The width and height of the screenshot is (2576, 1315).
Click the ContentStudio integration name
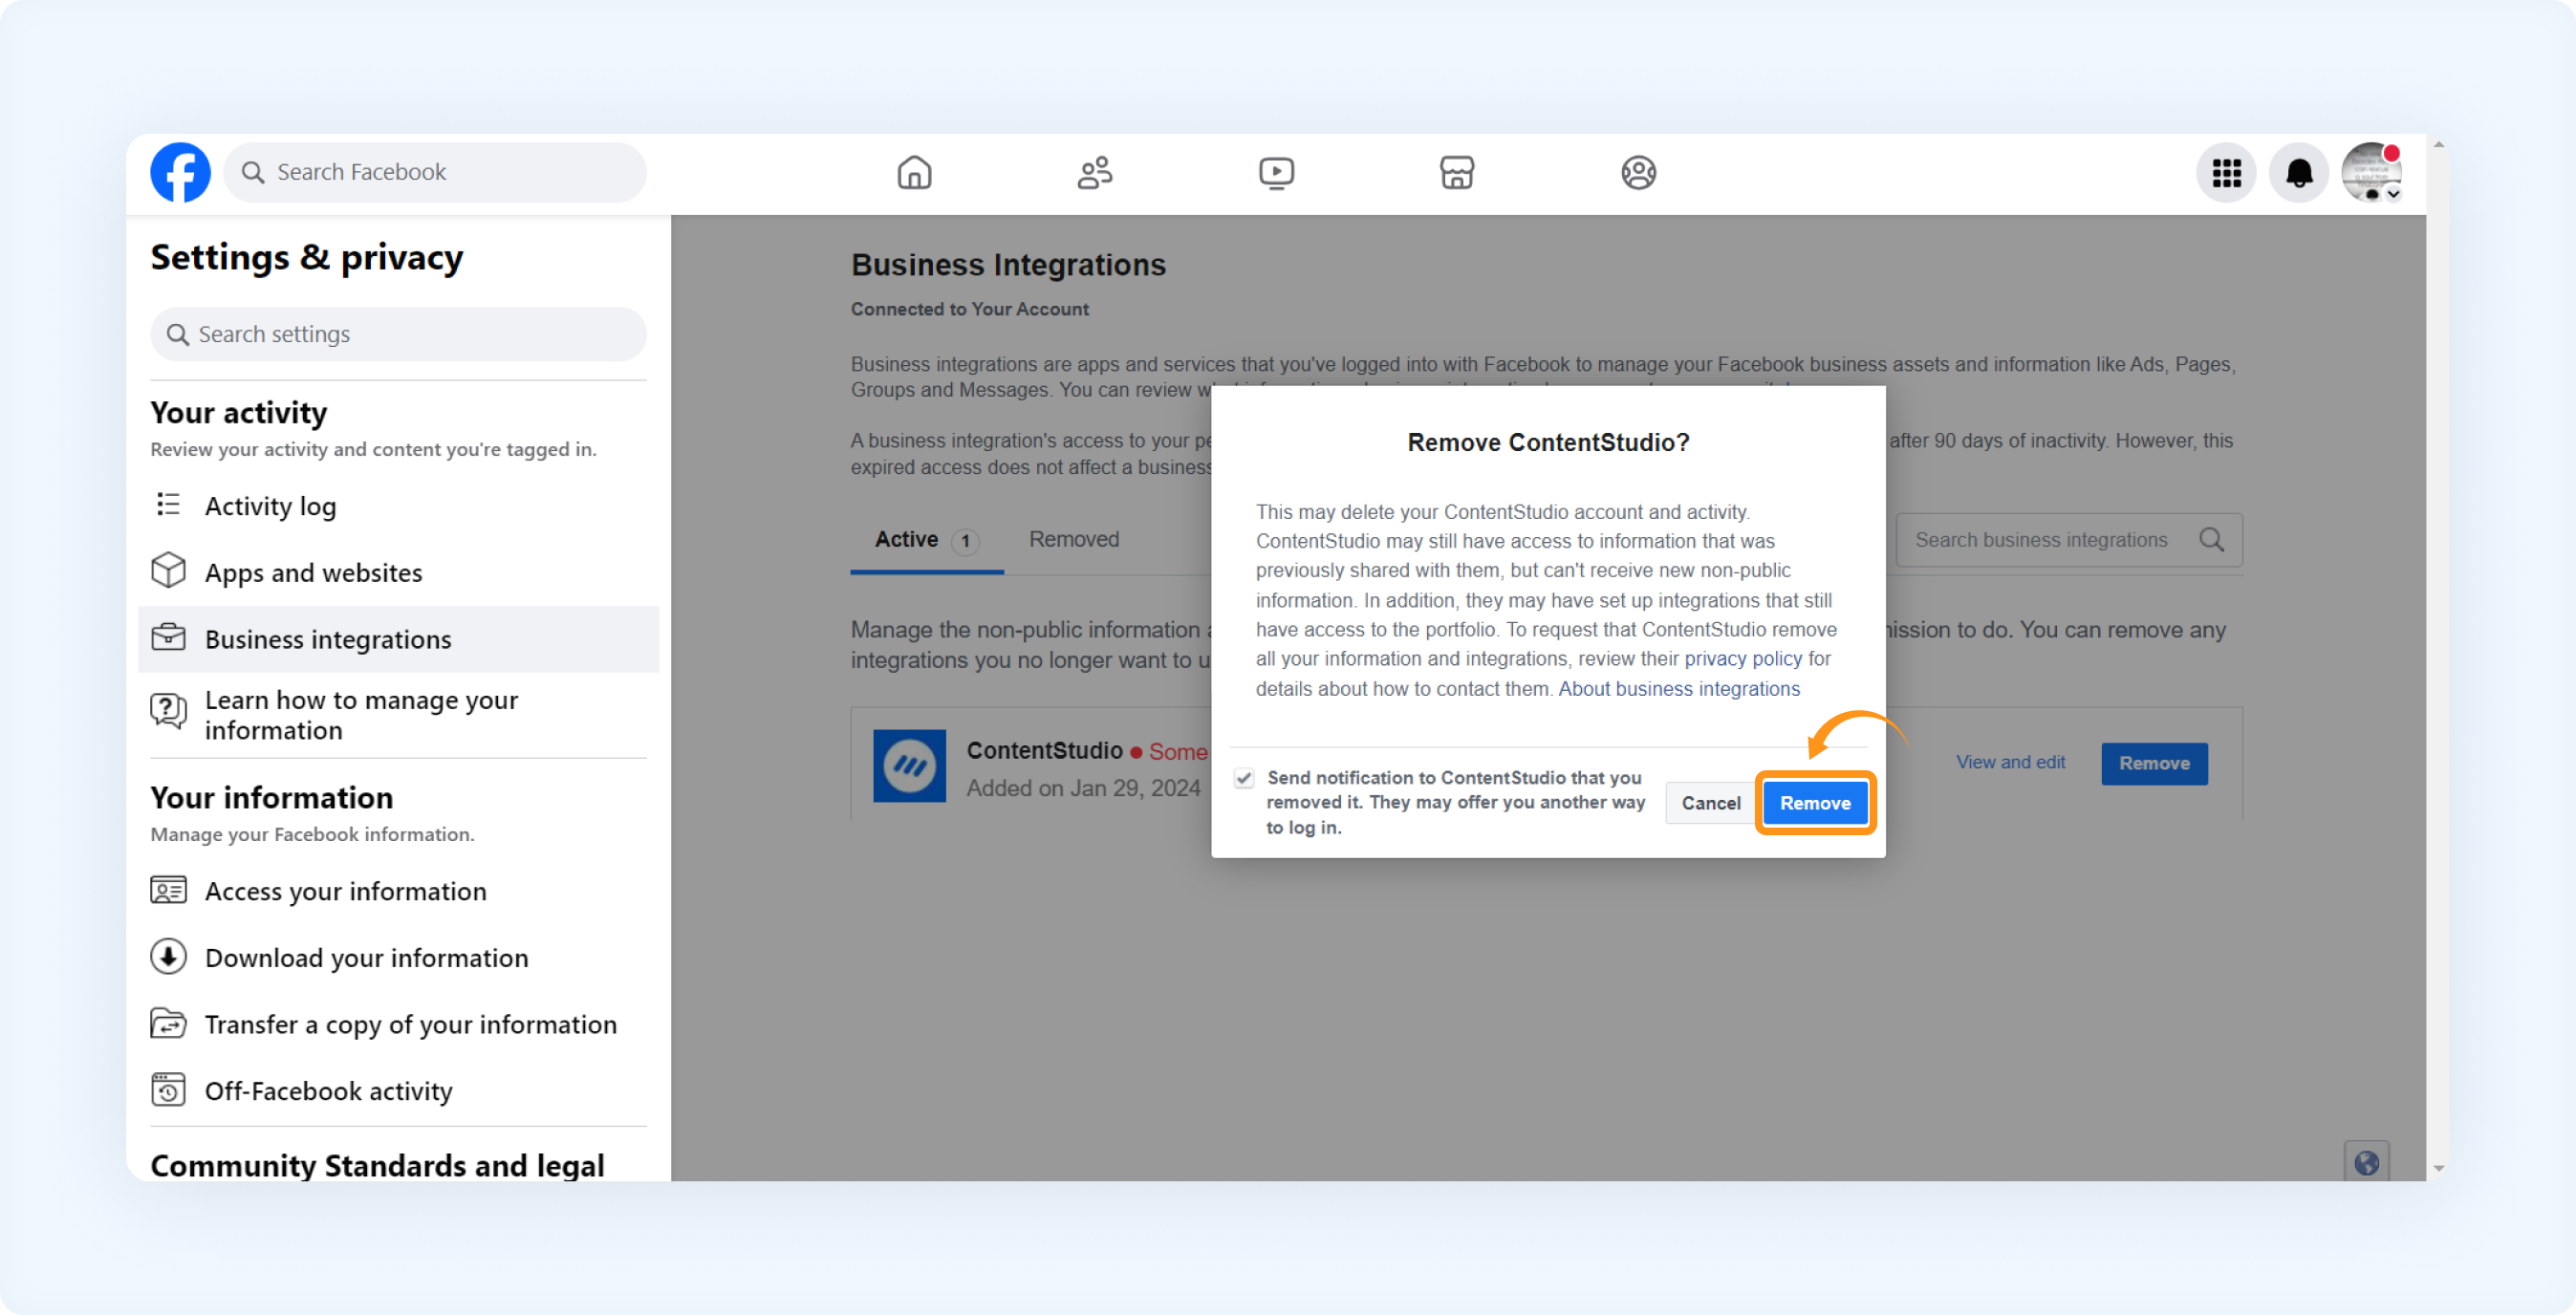click(1044, 750)
